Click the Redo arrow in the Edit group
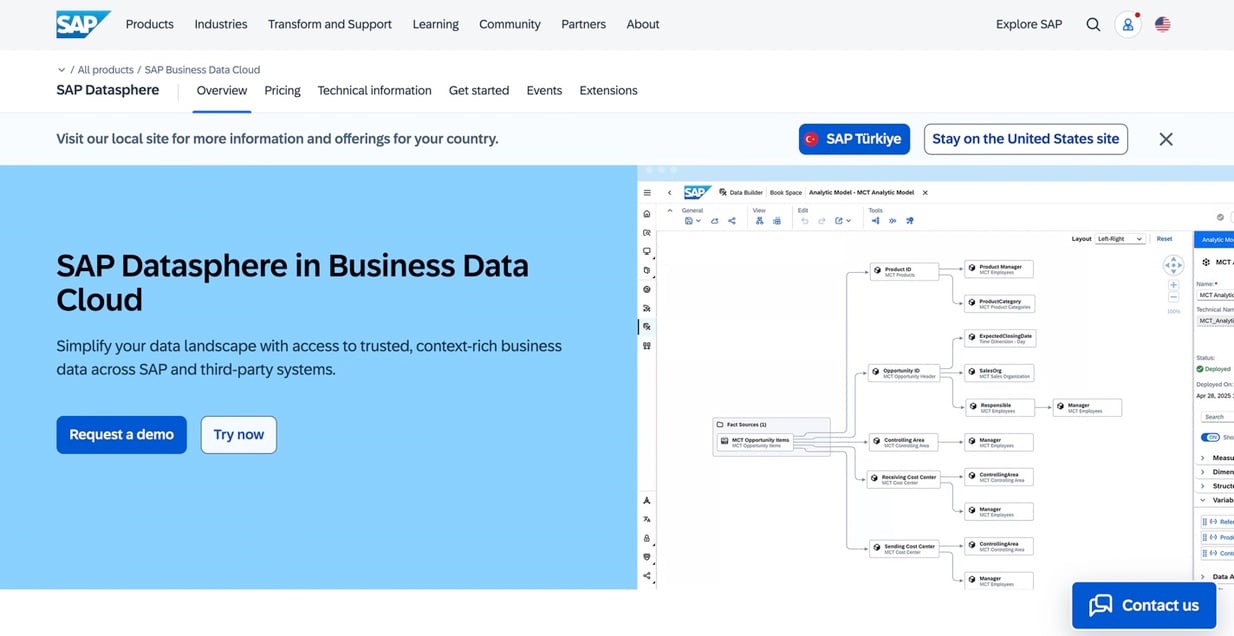 click(x=822, y=221)
